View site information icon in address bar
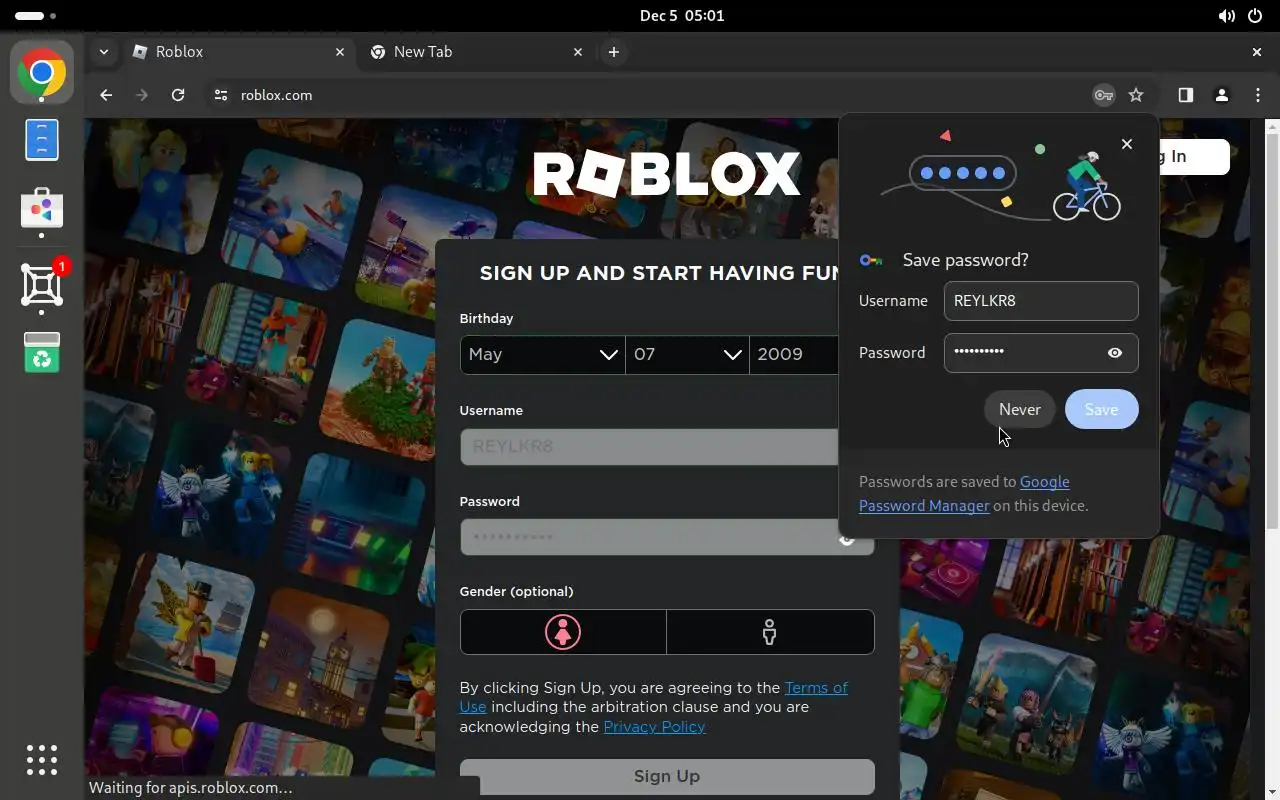 coord(221,95)
